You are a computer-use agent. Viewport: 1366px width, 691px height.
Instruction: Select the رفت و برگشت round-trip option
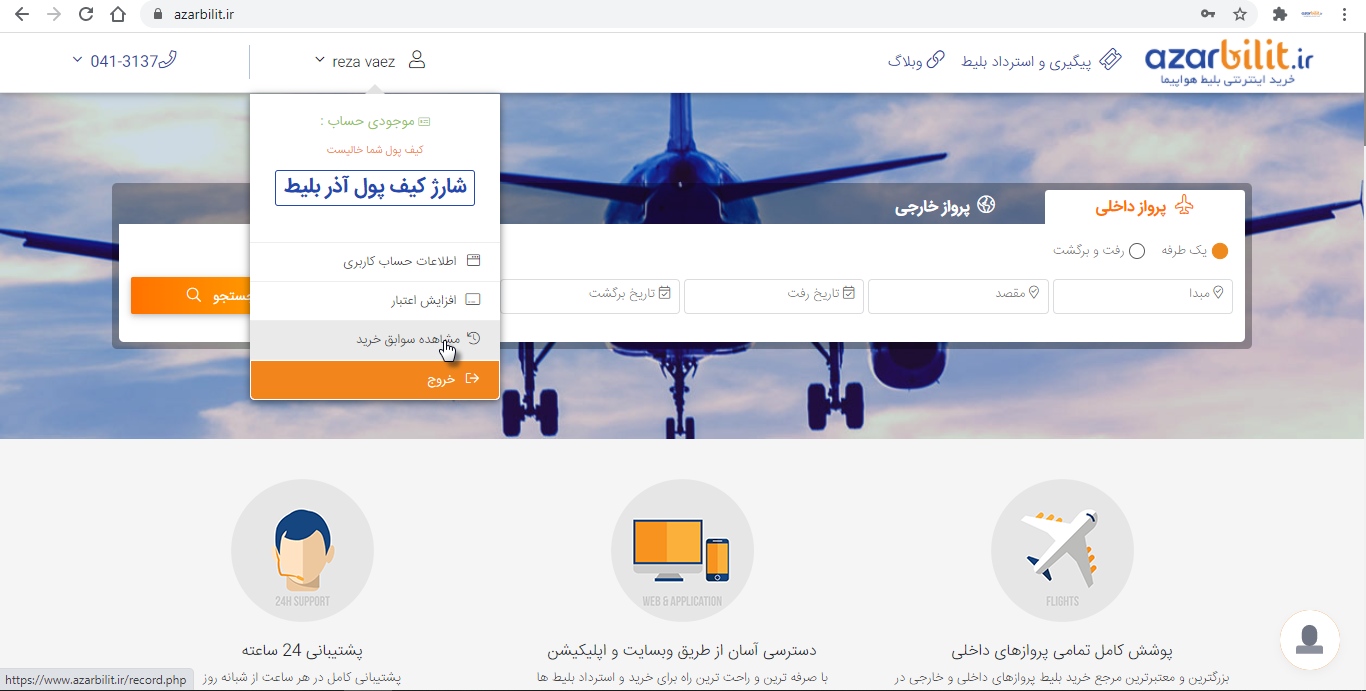[1136, 251]
